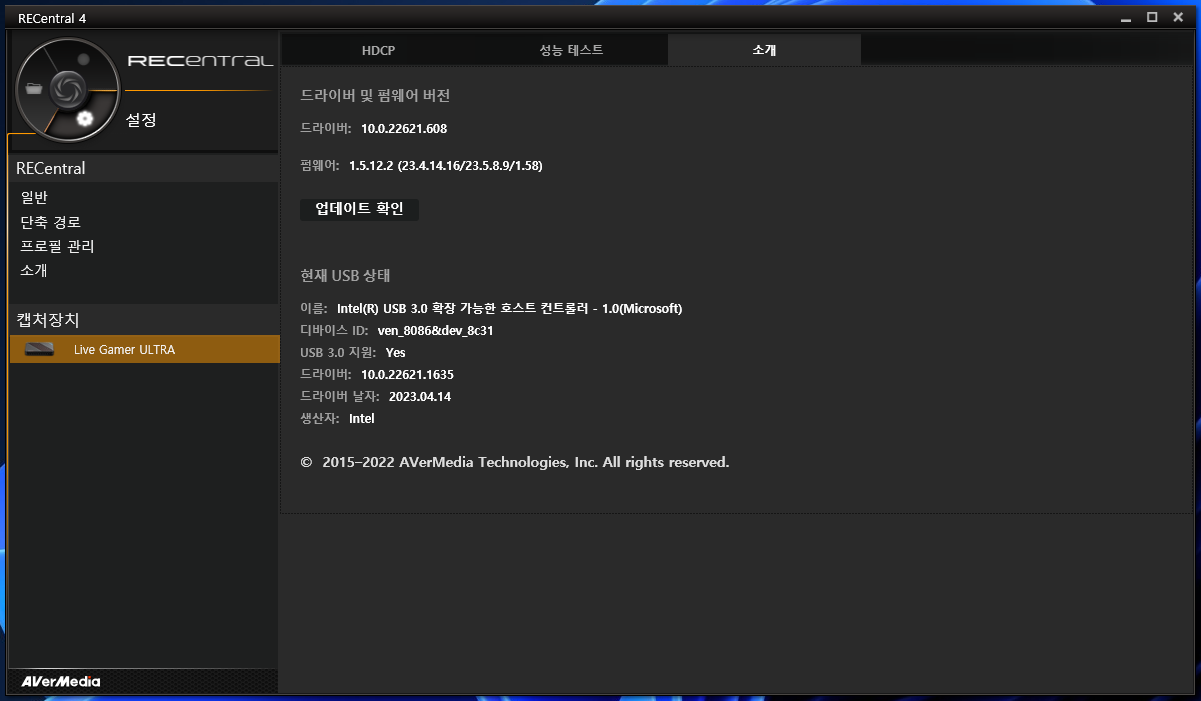Switch to the 성능 테스트 tab
Image resolution: width=1201 pixels, height=701 pixels.
[571, 50]
